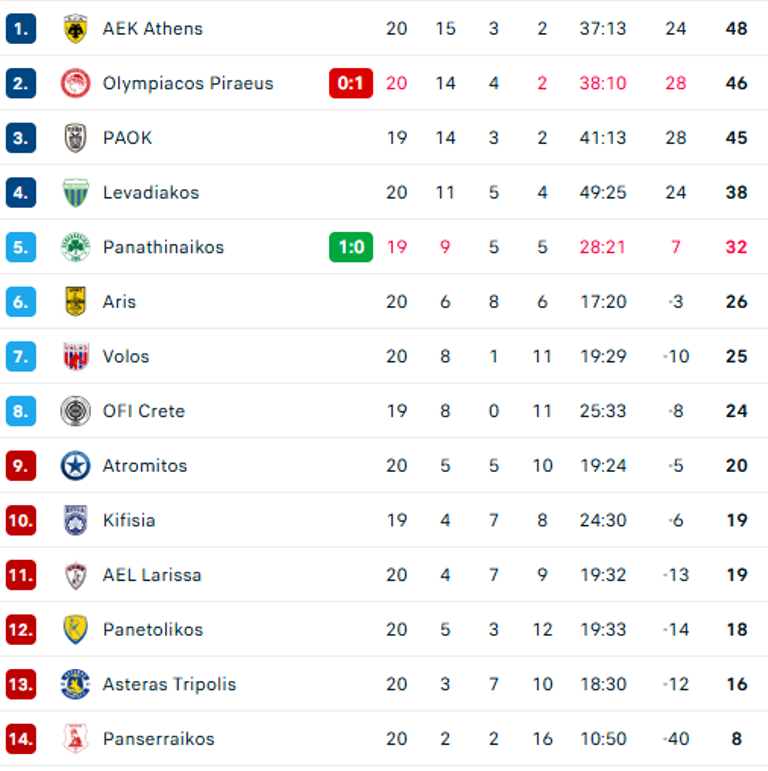Open the Panetolikos team link
Viewport: 768px width, 771px height.
point(153,630)
